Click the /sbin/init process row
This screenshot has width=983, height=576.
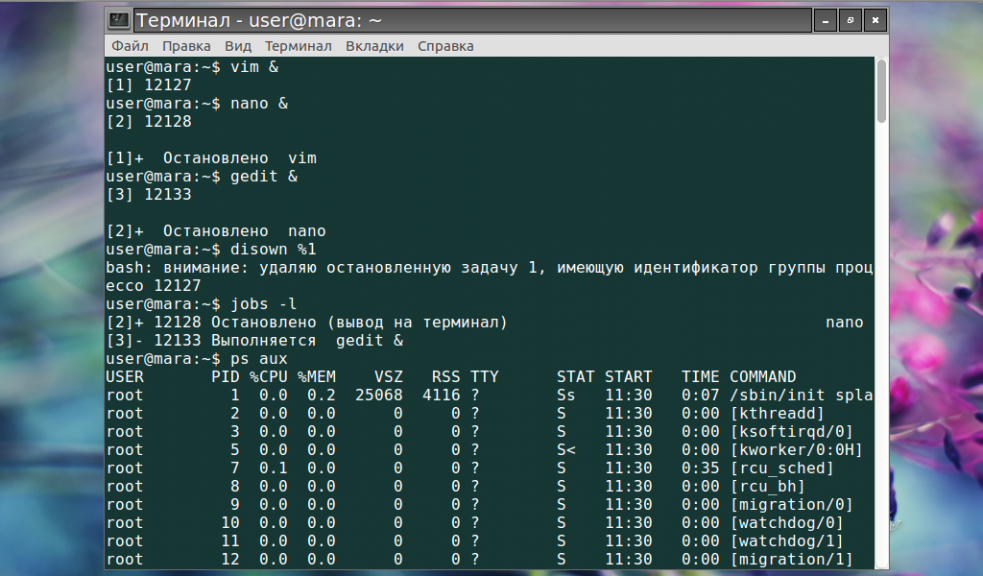[489, 395]
